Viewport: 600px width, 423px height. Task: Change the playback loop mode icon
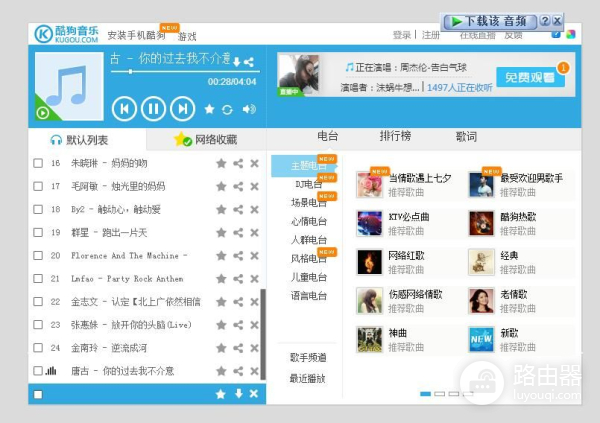[x=227, y=110]
